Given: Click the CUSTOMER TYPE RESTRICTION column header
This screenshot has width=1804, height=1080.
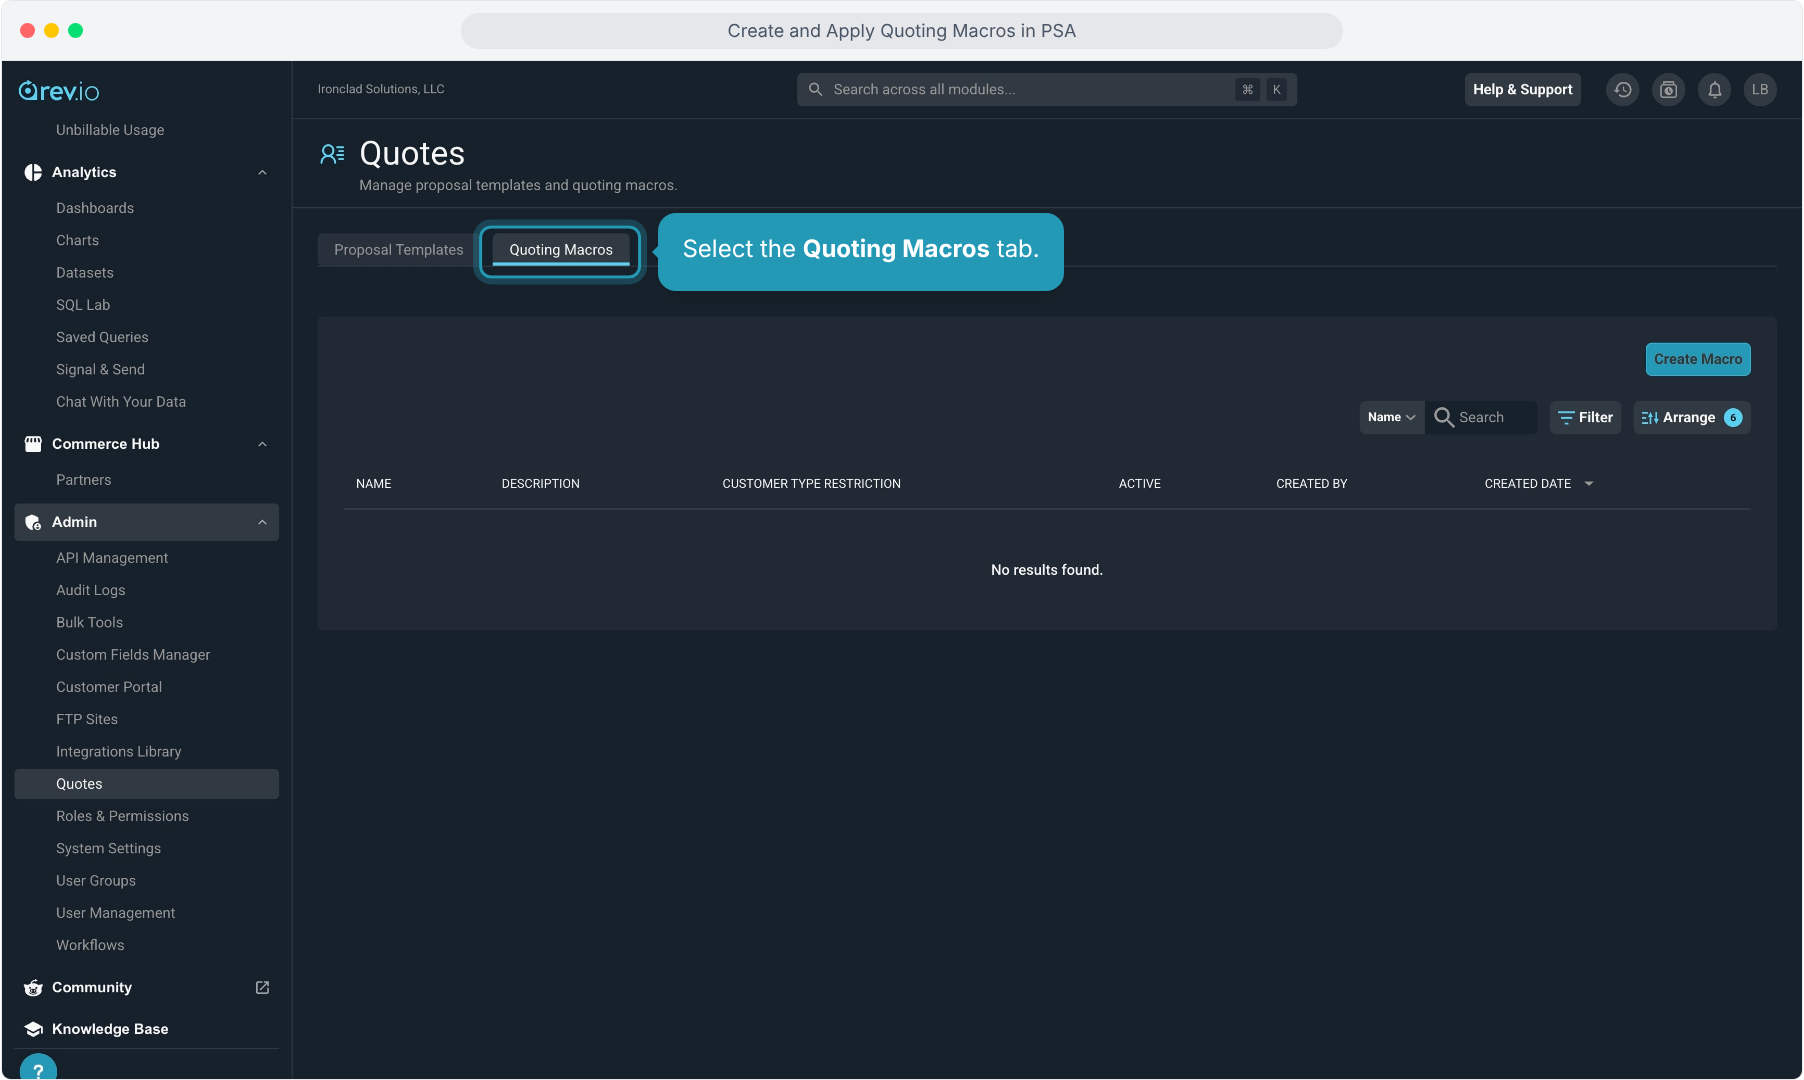Looking at the screenshot, I should click(x=812, y=484).
